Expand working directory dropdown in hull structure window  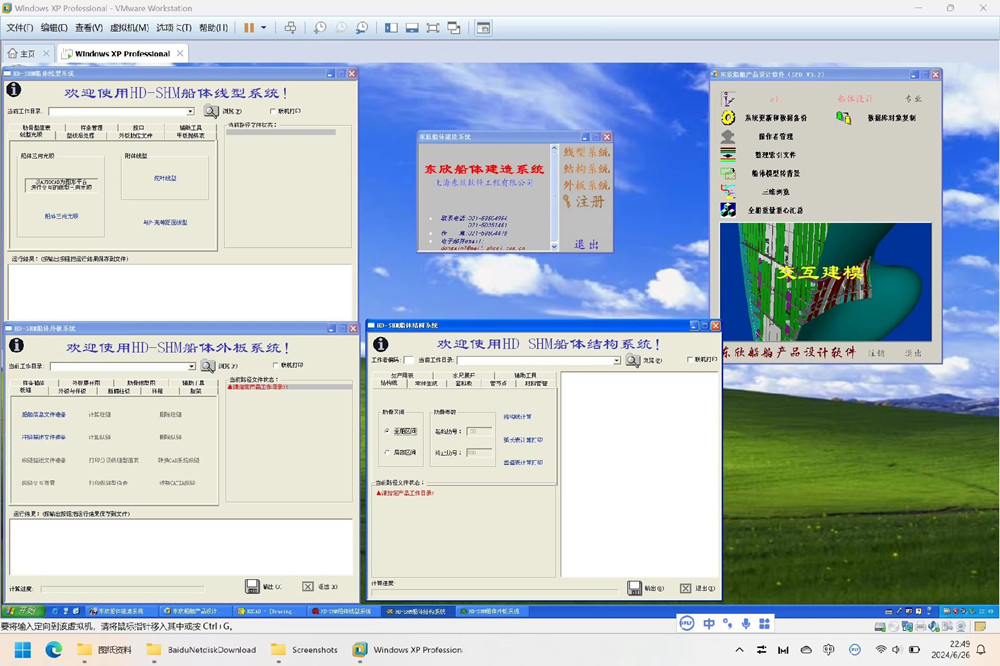[617, 360]
